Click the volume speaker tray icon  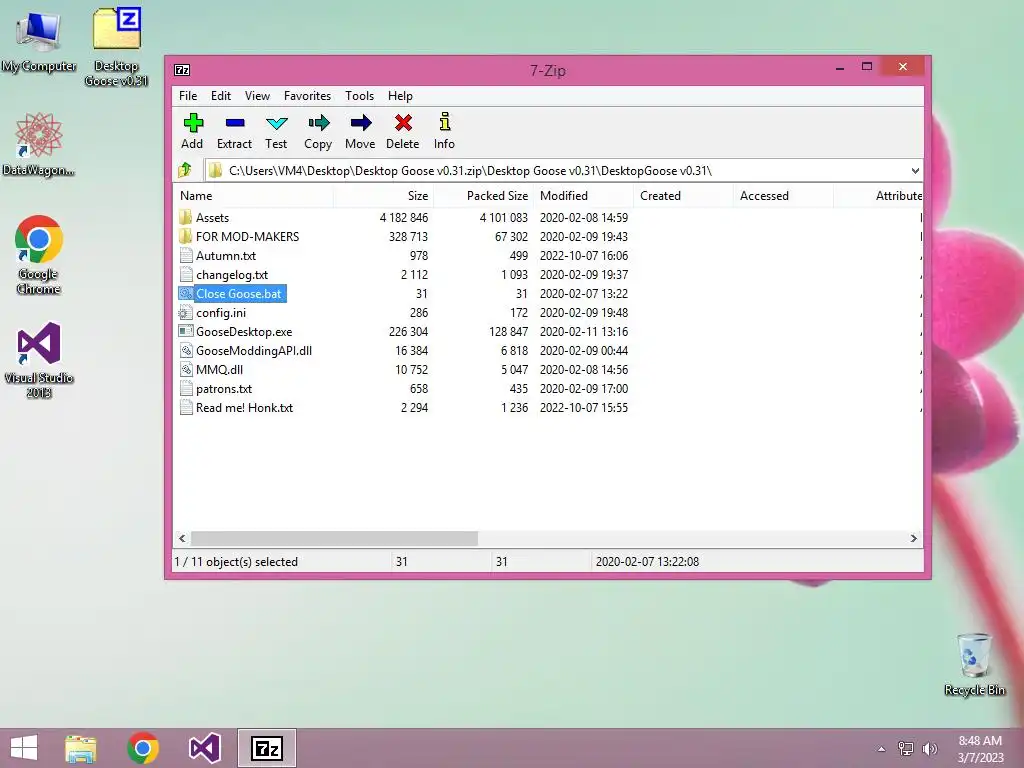point(930,749)
